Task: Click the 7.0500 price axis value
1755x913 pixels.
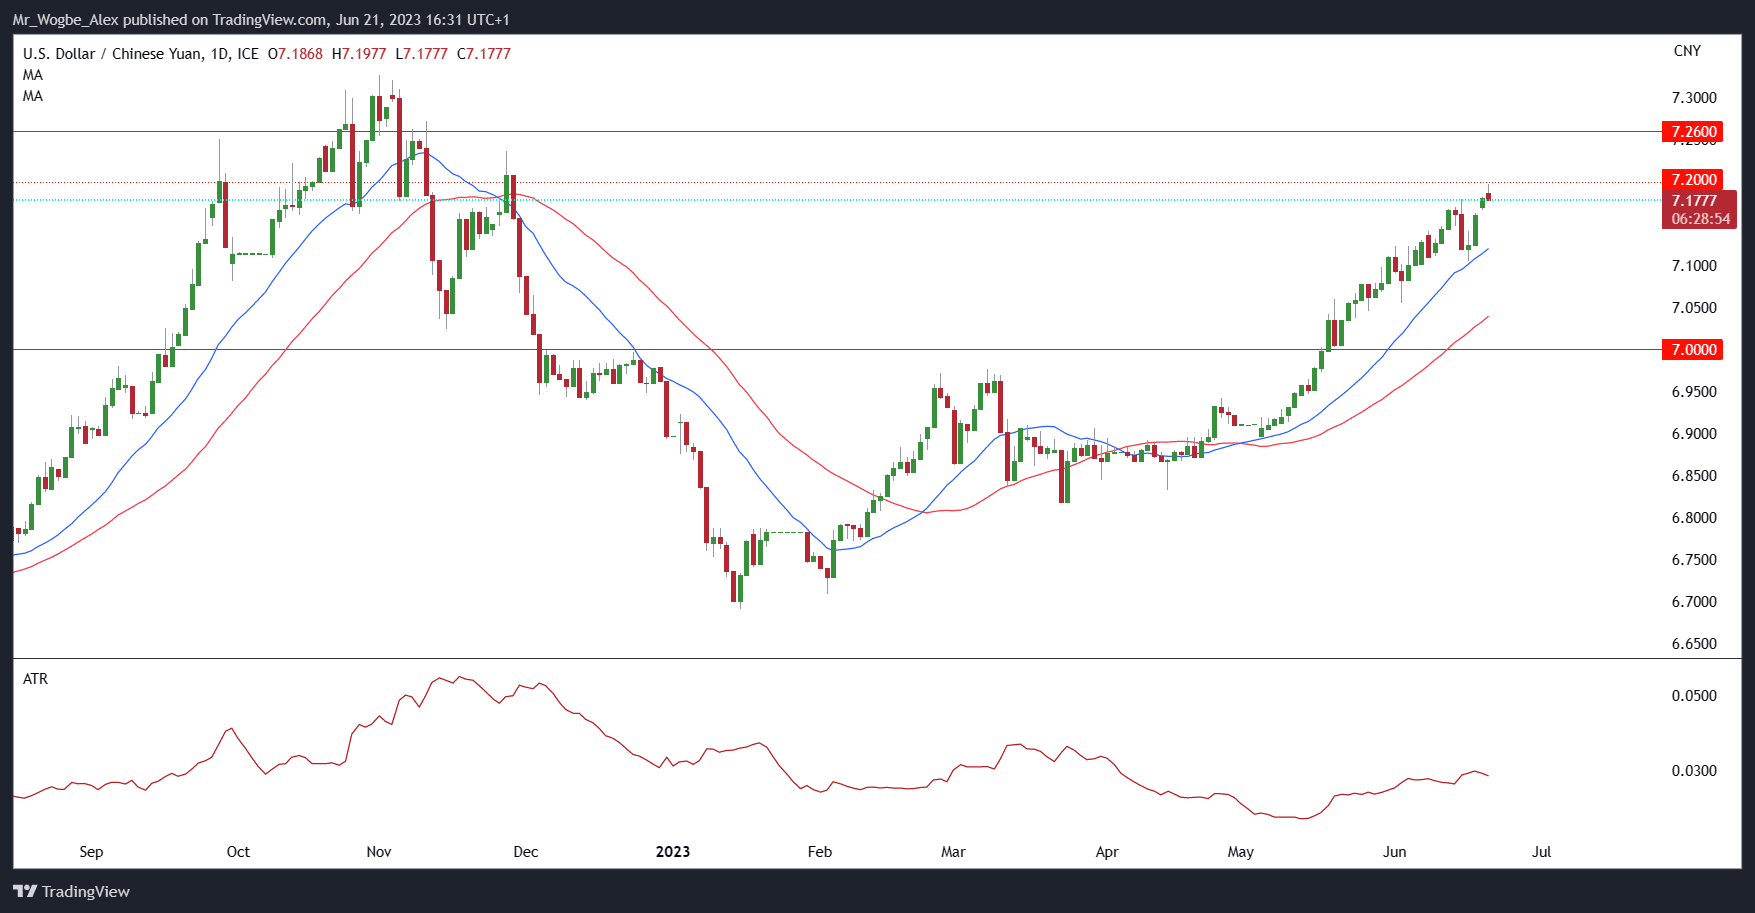Action: 1694,308
